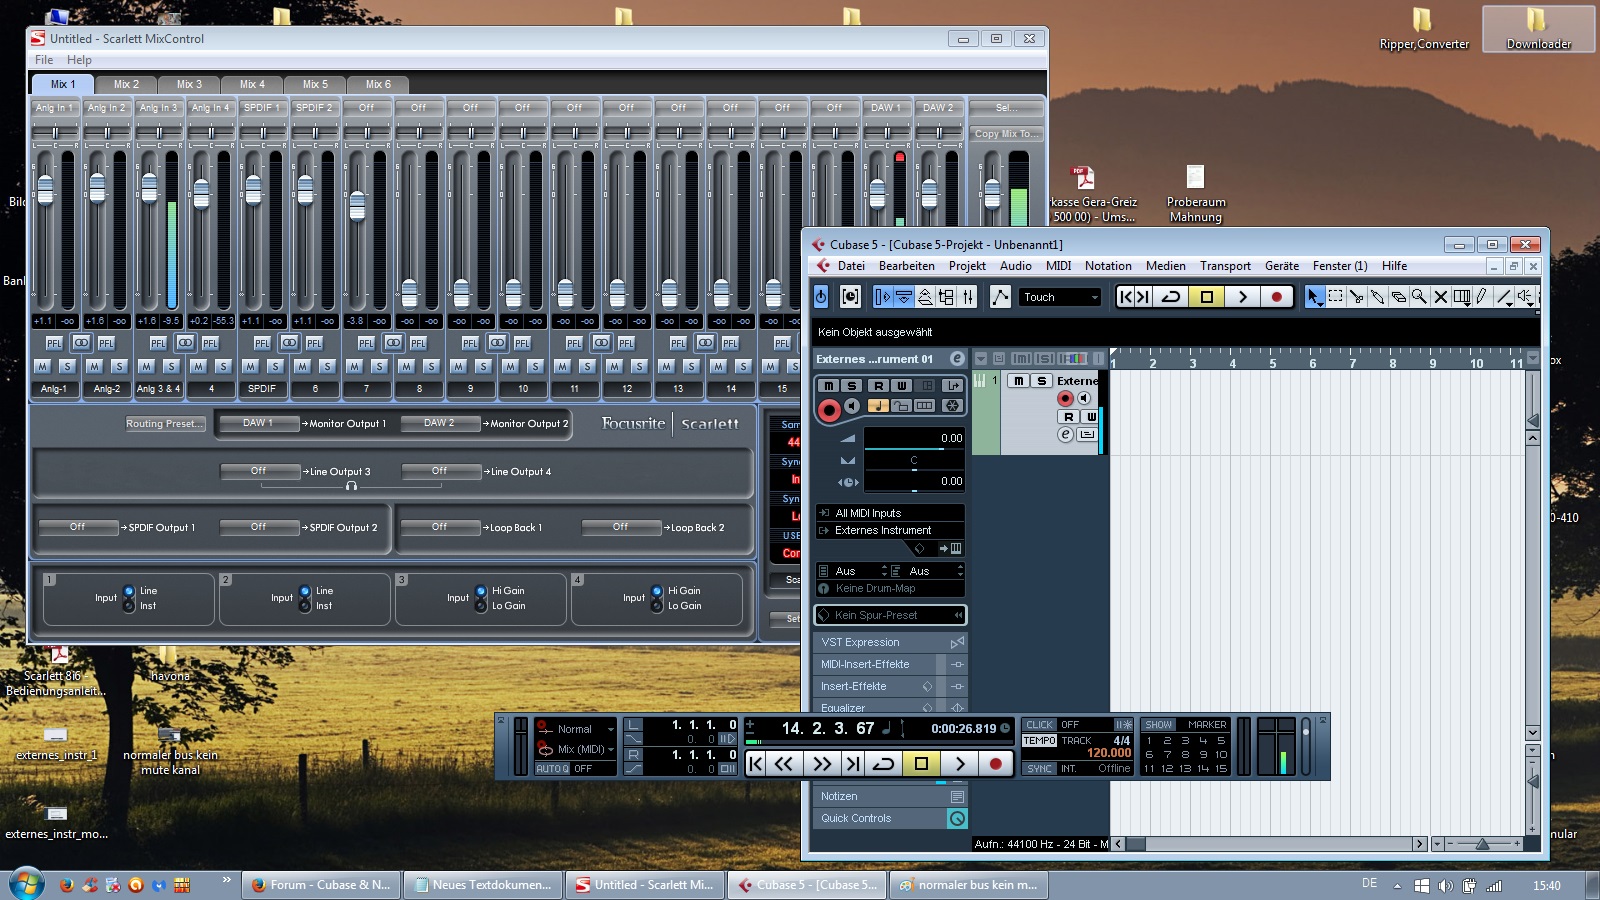Switch to Mix 2 tab
This screenshot has width=1600, height=900.
126,84
